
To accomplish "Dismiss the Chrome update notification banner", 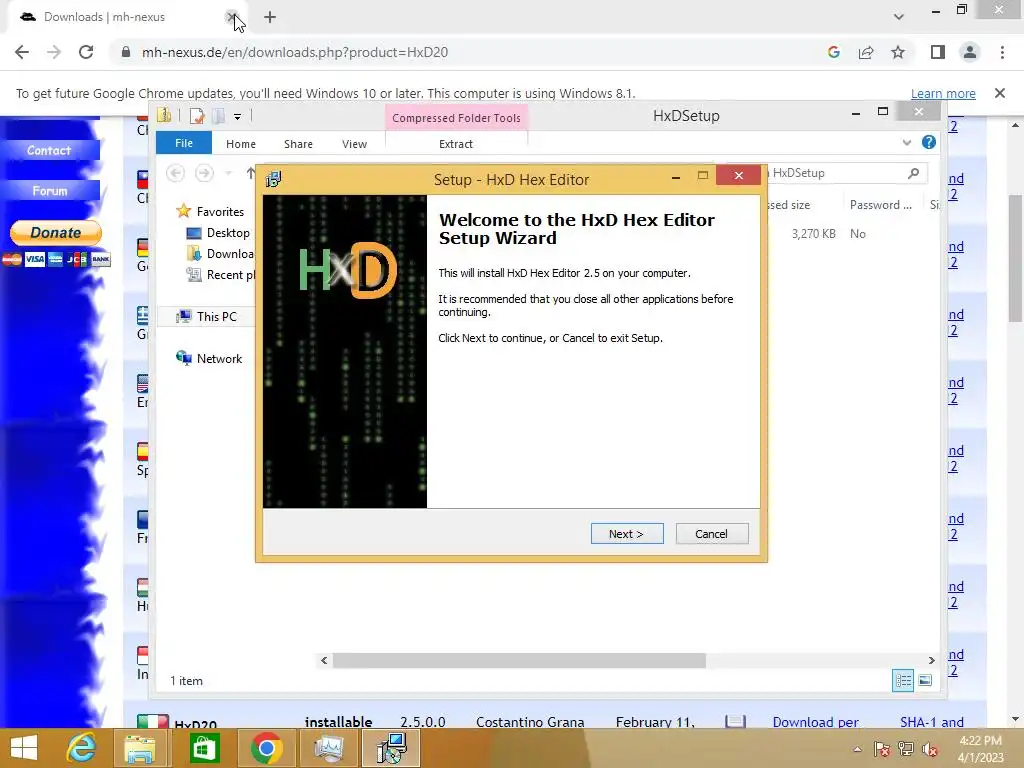I will pos(999,93).
